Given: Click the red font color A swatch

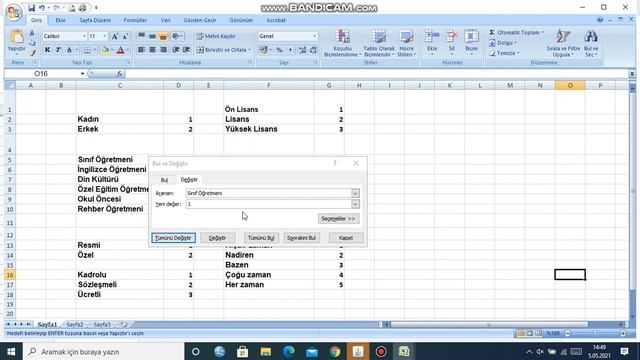Looking at the screenshot, I should coord(120,50).
